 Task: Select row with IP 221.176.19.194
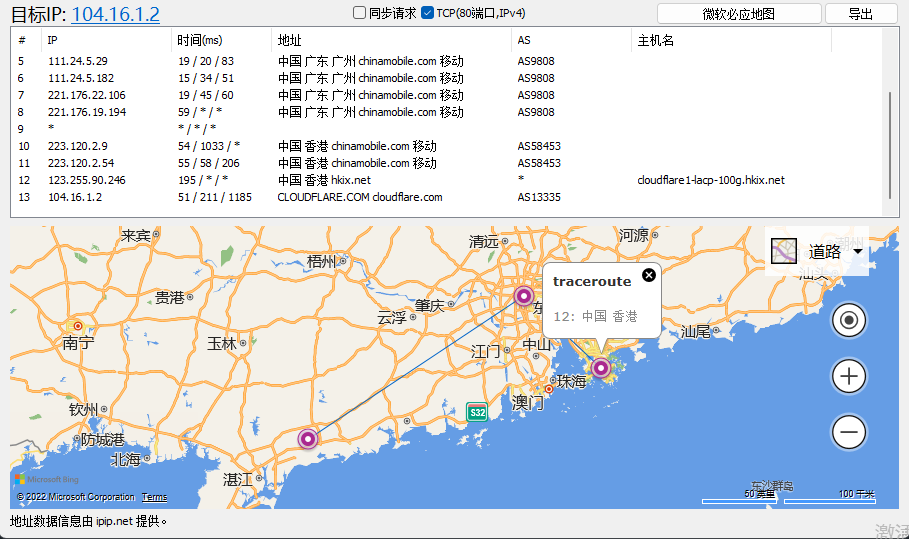pos(446,112)
